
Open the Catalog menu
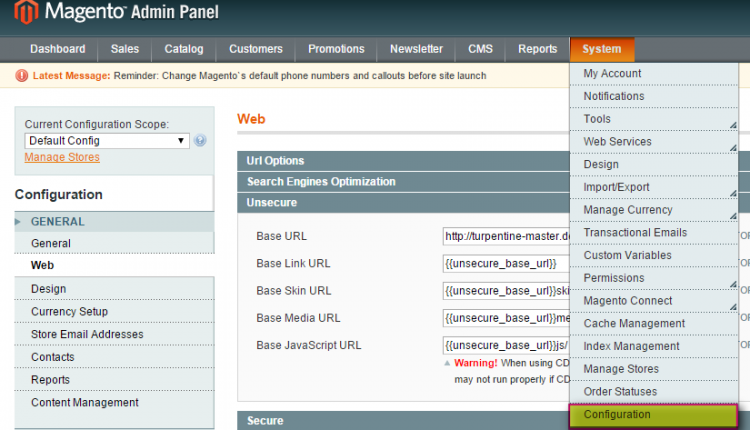click(184, 49)
